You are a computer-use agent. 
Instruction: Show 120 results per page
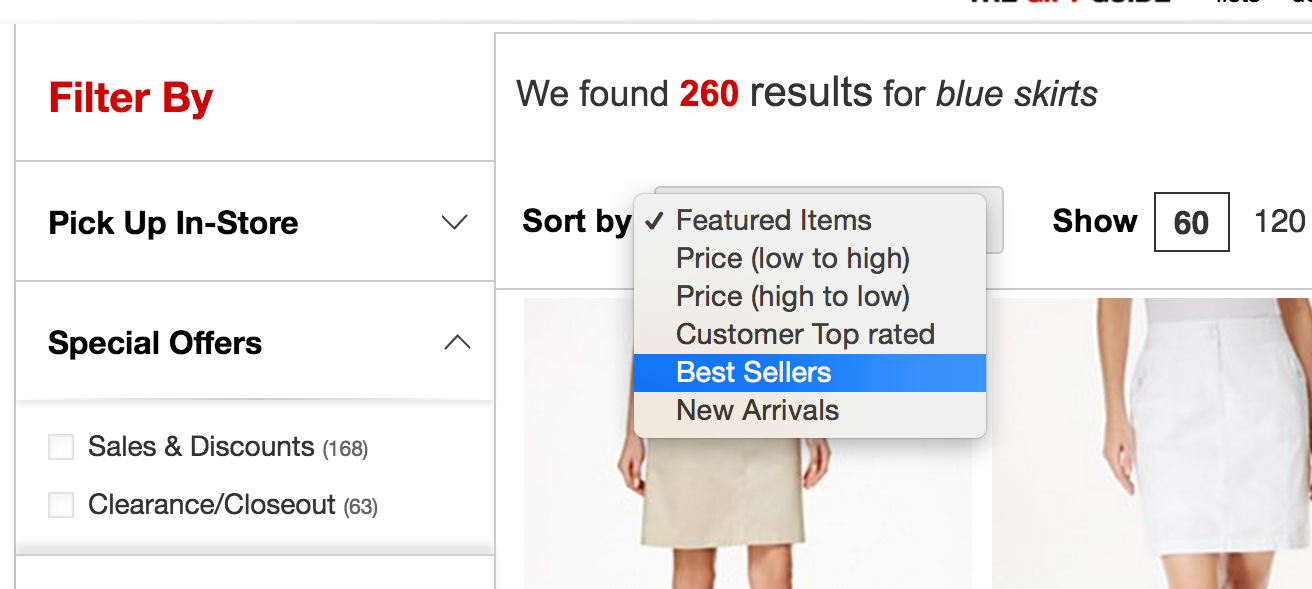pyautogui.click(x=1279, y=221)
